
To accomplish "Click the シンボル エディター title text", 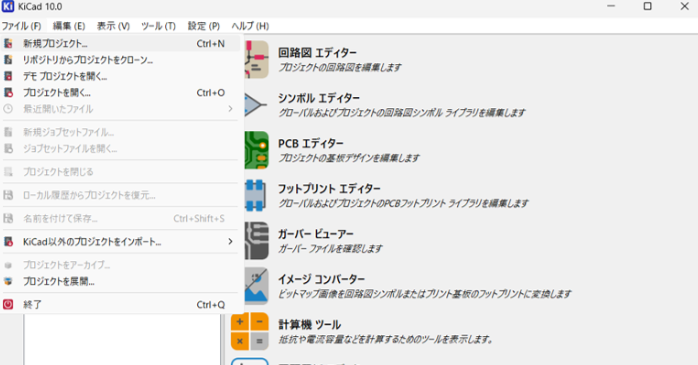I will coord(319,98).
